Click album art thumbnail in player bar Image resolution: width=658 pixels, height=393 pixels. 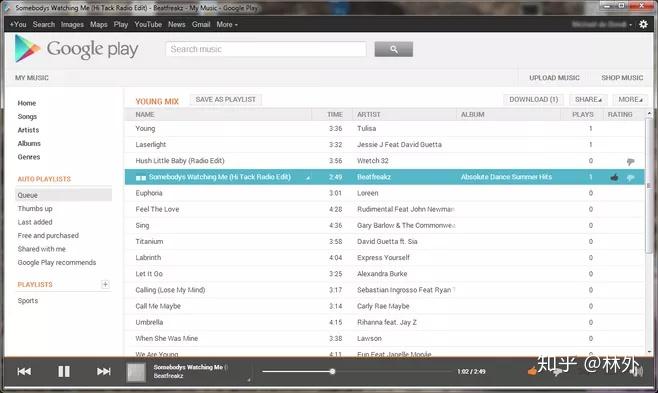click(x=136, y=372)
